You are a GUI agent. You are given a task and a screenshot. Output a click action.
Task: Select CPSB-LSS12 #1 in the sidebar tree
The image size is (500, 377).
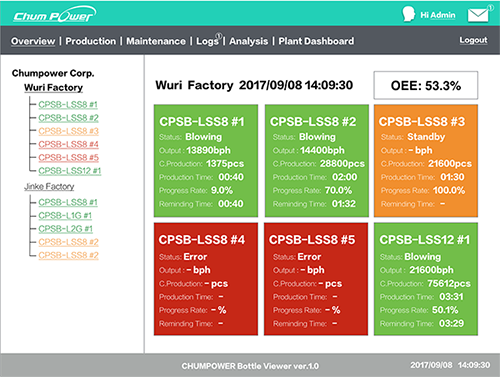coord(70,171)
